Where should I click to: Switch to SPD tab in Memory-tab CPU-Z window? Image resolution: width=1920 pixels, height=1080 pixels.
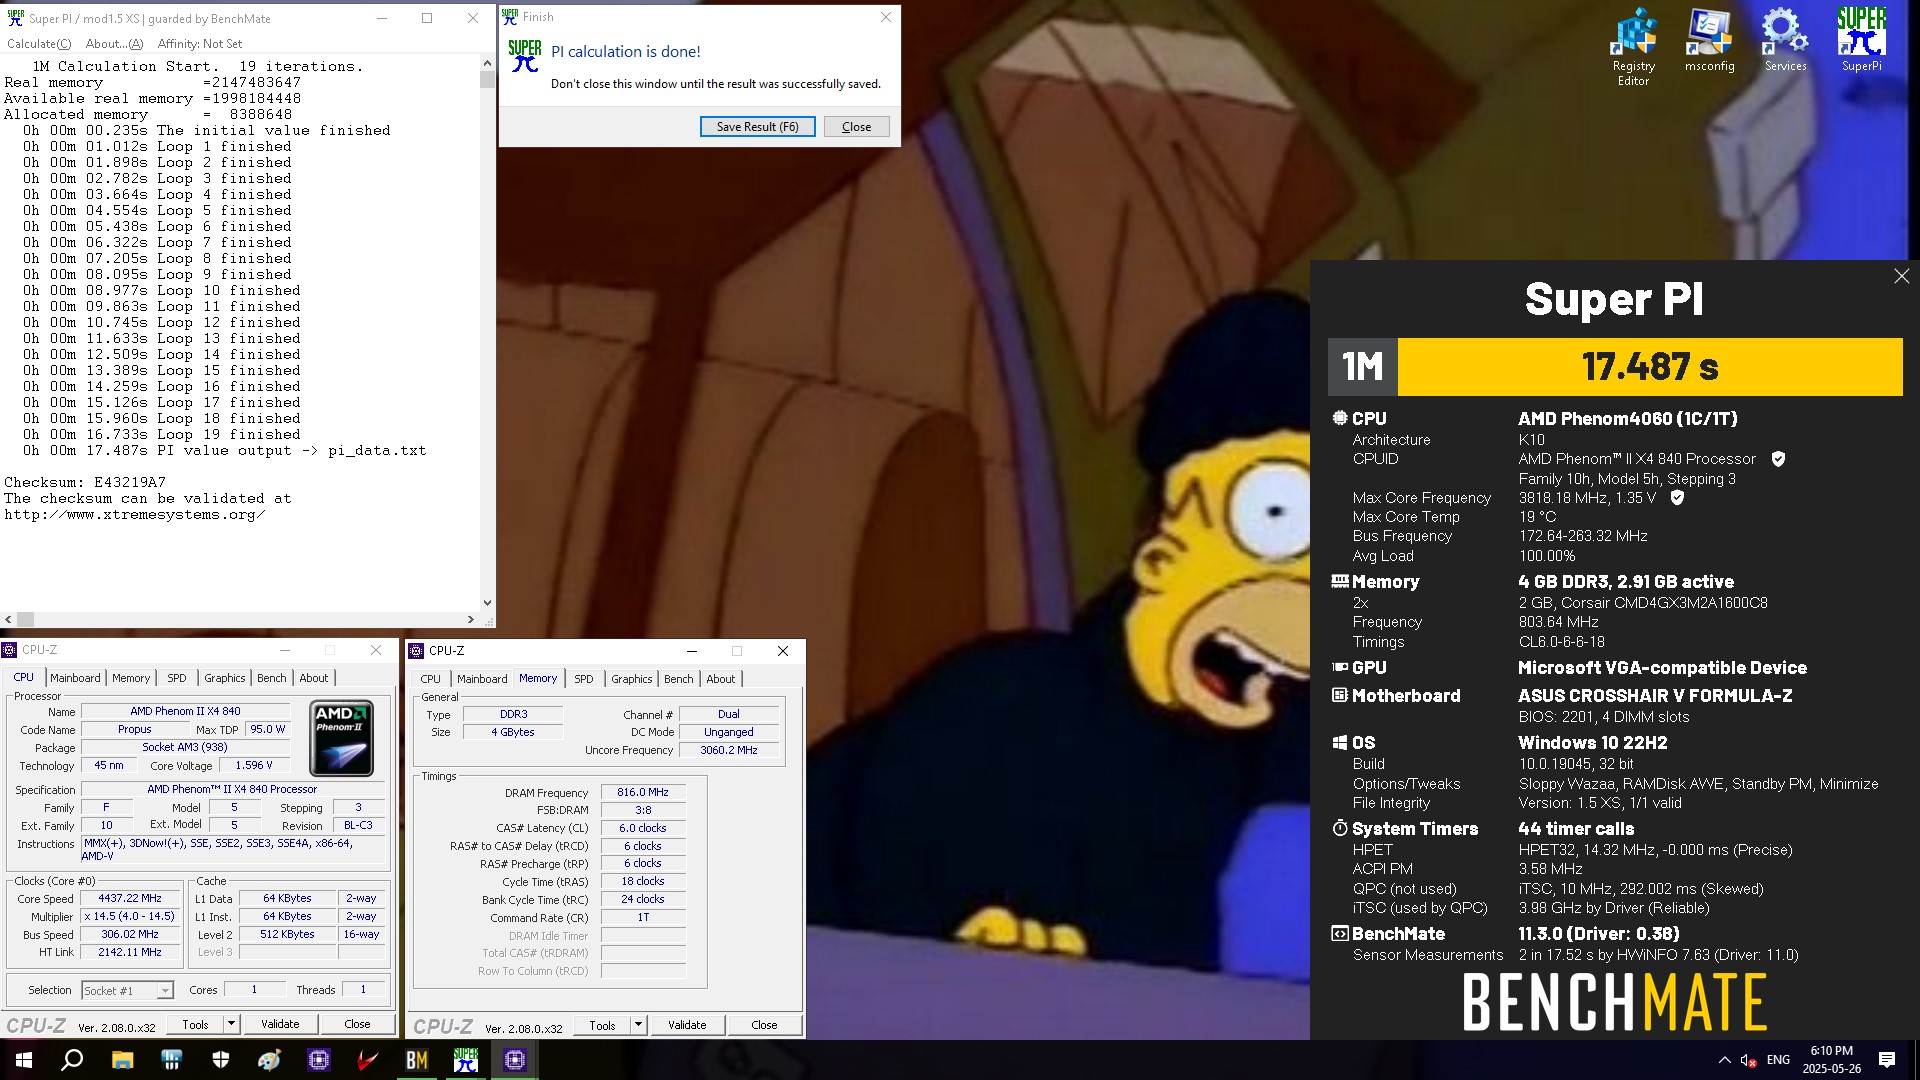tap(584, 679)
